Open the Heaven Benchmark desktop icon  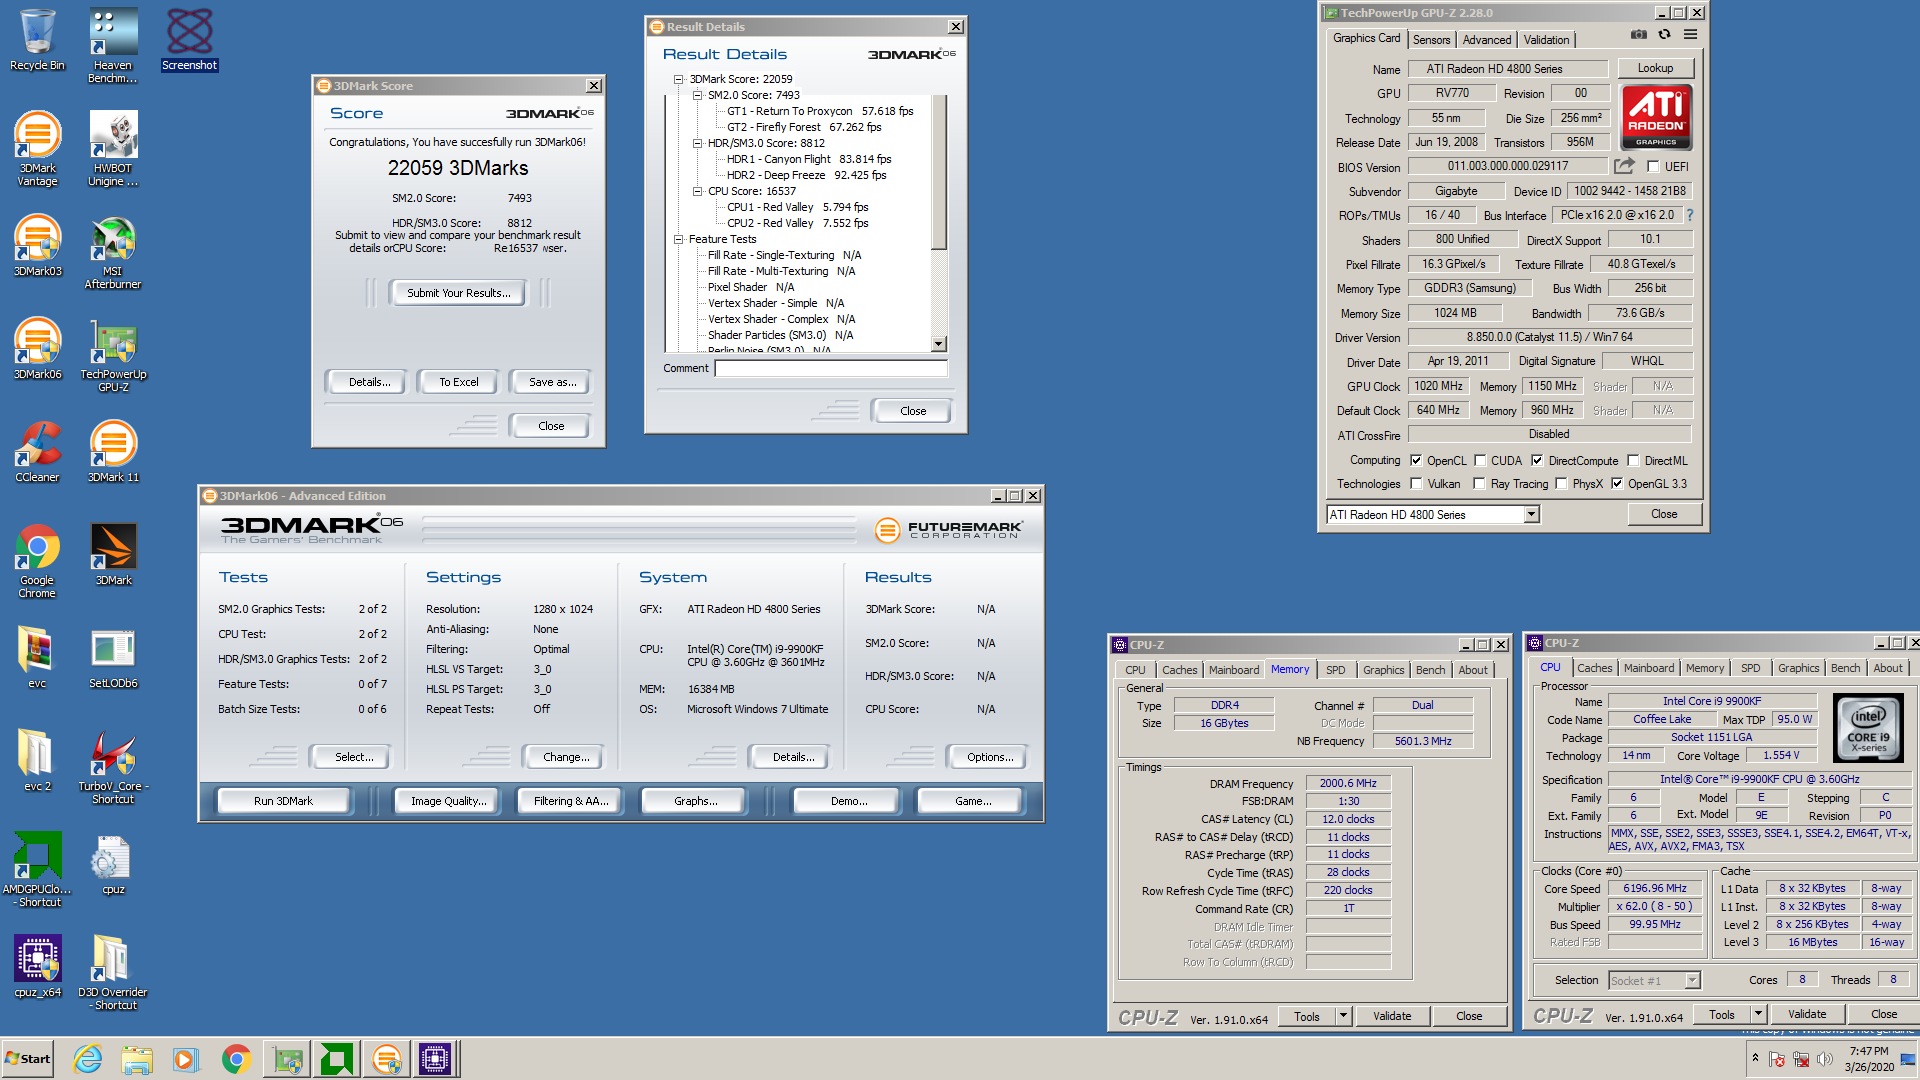(113, 45)
